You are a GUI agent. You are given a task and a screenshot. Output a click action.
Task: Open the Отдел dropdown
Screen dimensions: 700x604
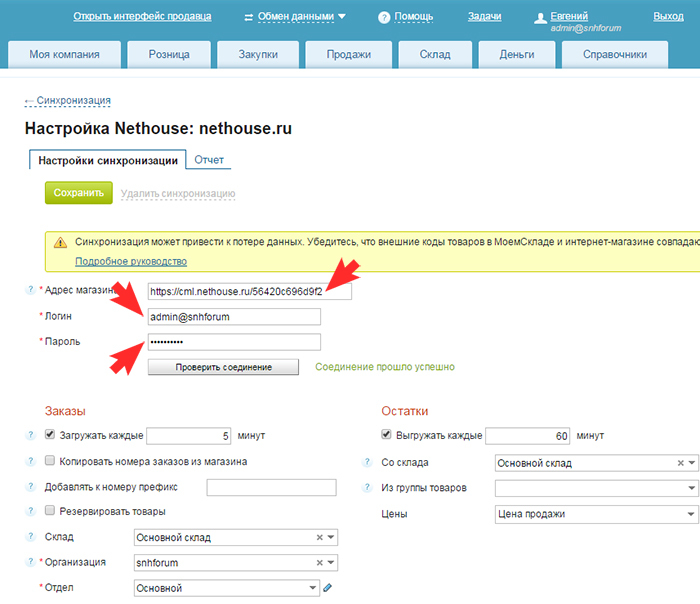point(313,588)
